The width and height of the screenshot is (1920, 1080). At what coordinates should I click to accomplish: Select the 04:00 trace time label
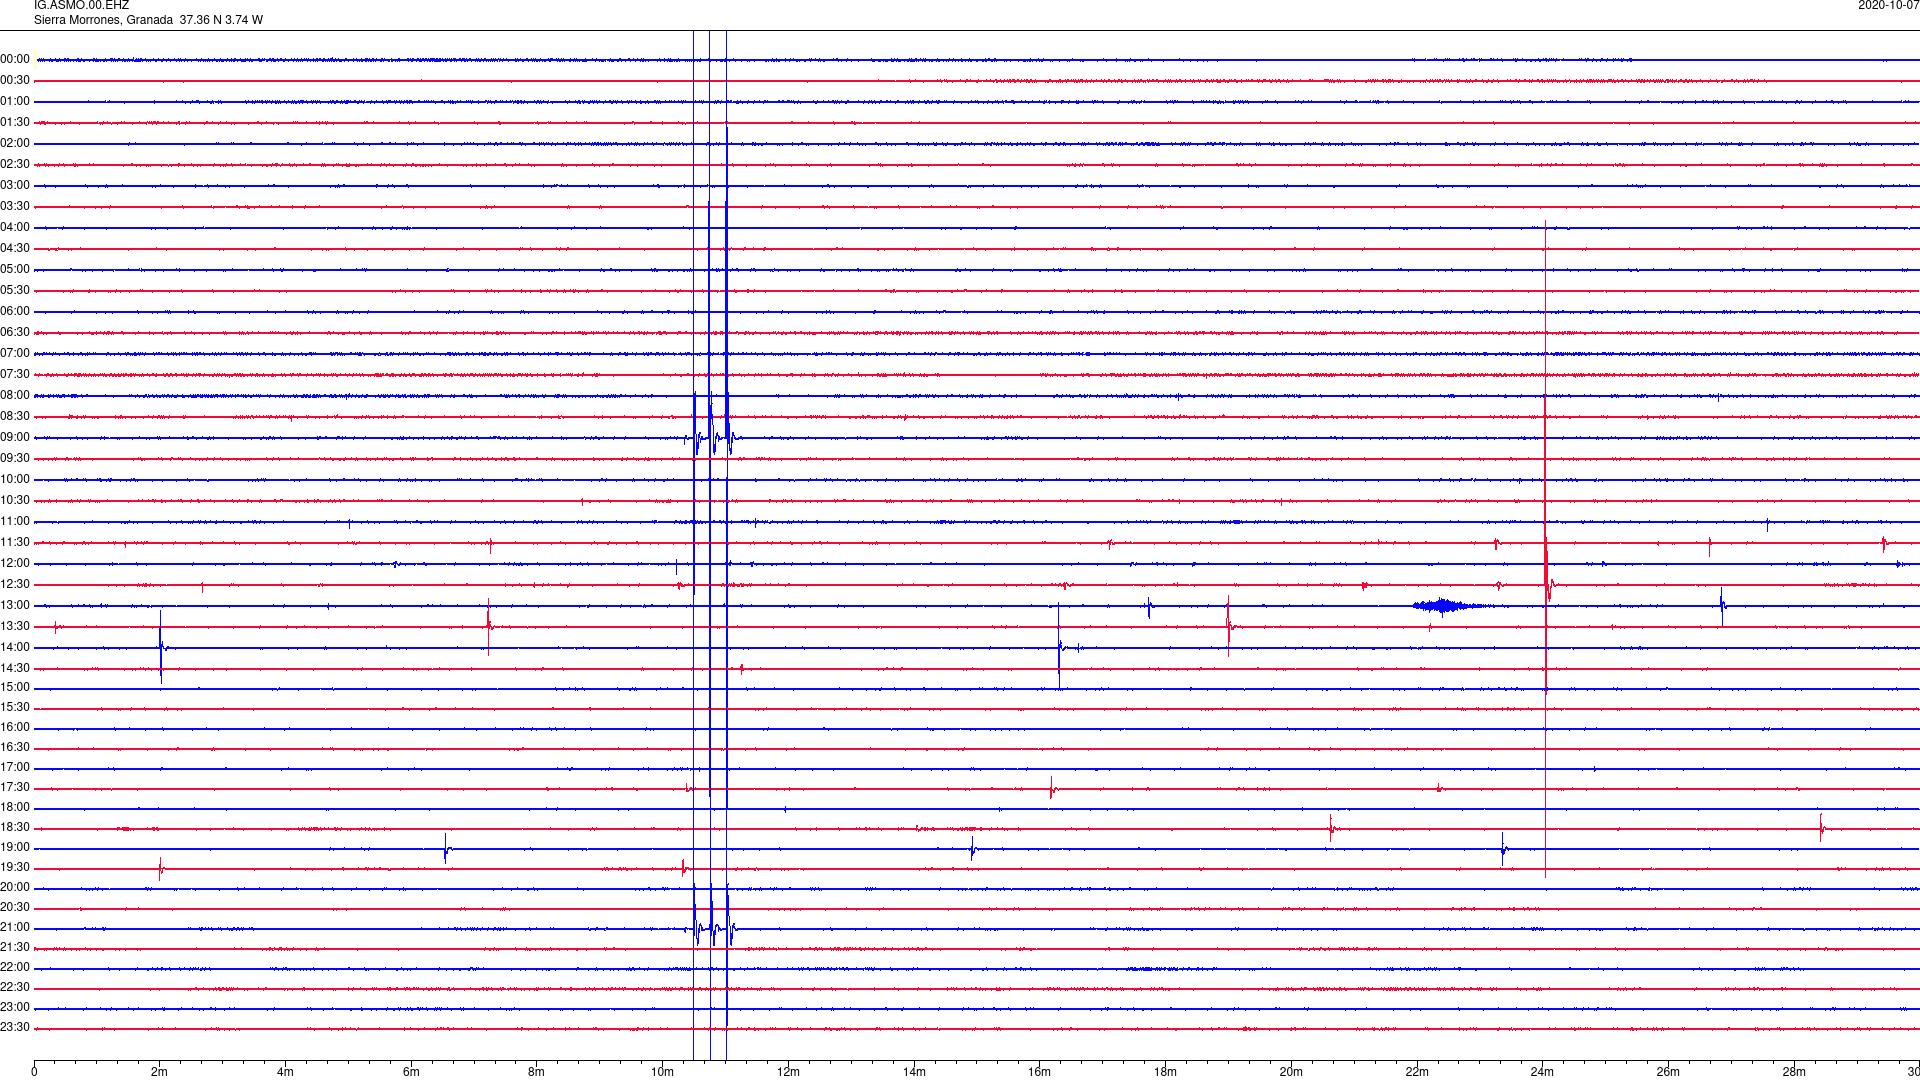(15, 228)
